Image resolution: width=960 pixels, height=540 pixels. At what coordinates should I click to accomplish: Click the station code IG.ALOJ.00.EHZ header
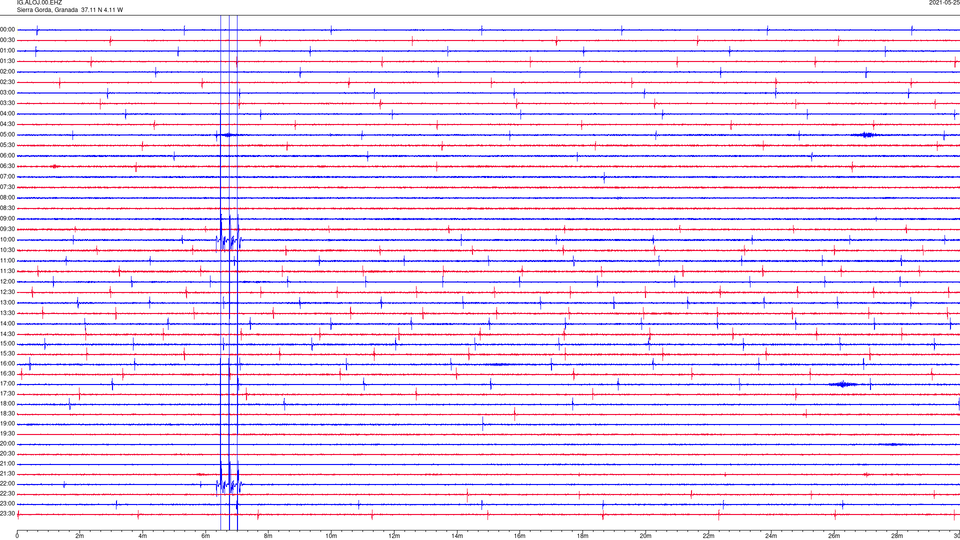click(39, 3)
